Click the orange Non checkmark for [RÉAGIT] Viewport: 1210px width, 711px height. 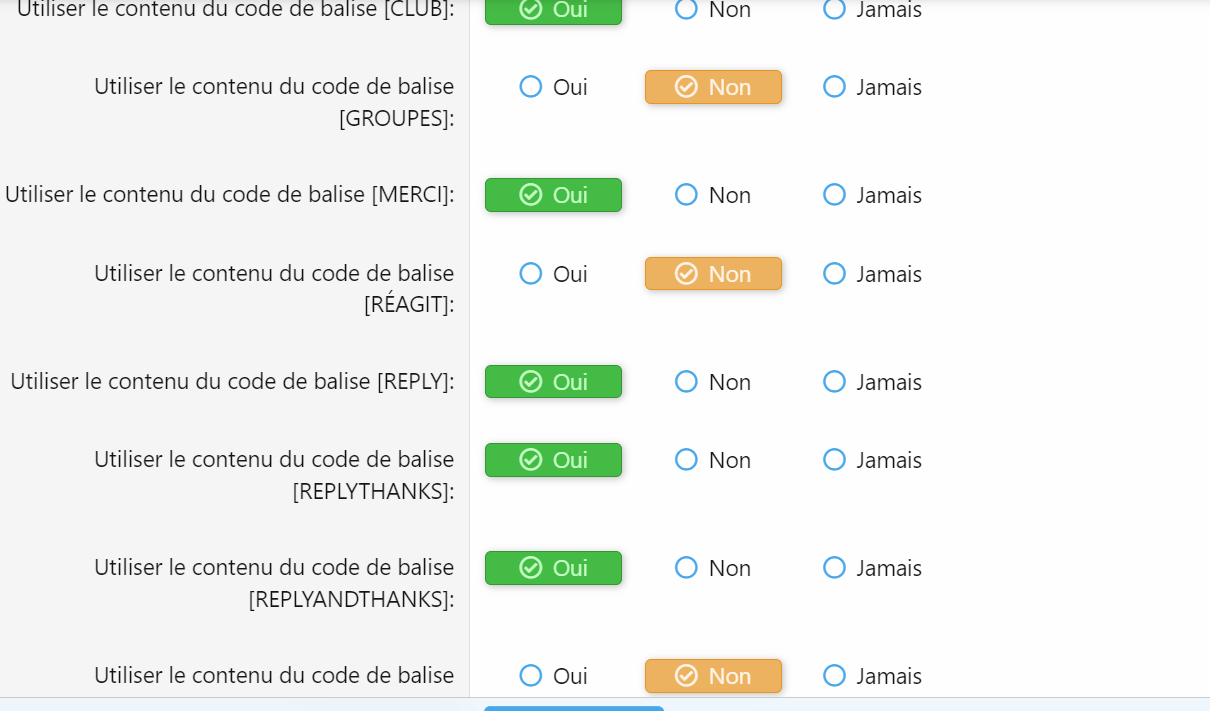(686, 274)
